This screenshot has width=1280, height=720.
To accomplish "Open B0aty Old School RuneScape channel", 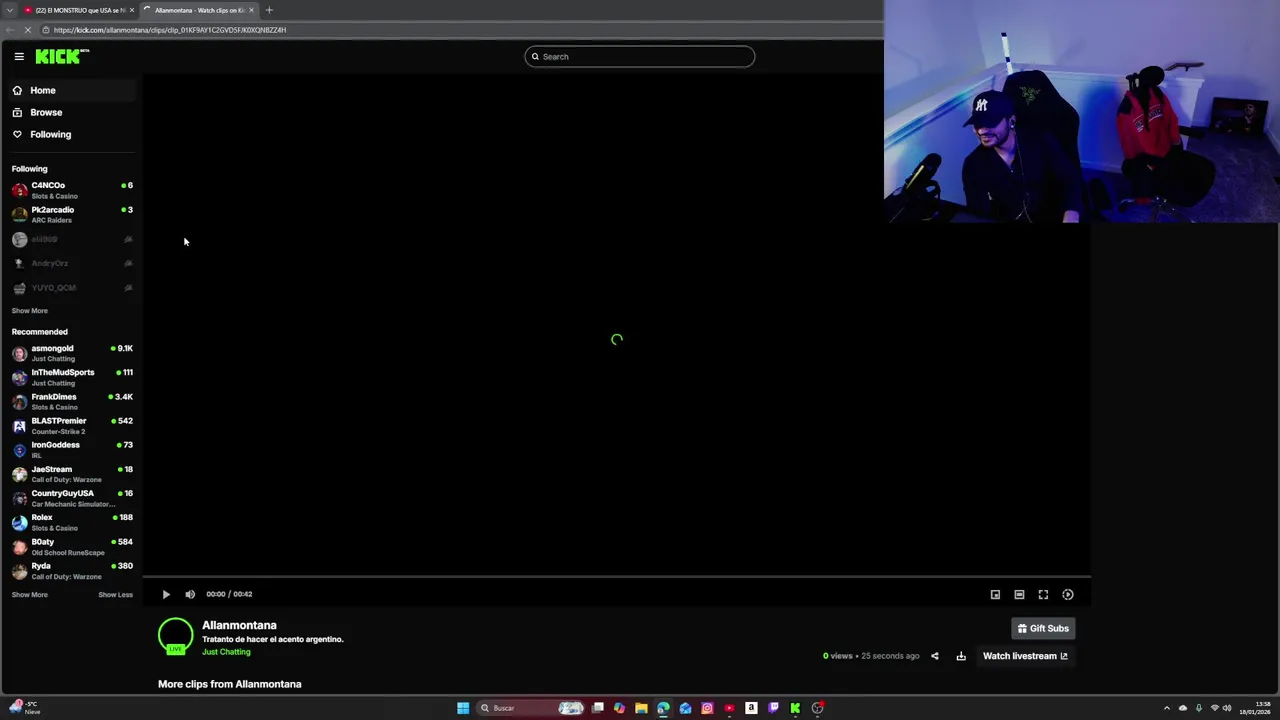I will pos(70,547).
